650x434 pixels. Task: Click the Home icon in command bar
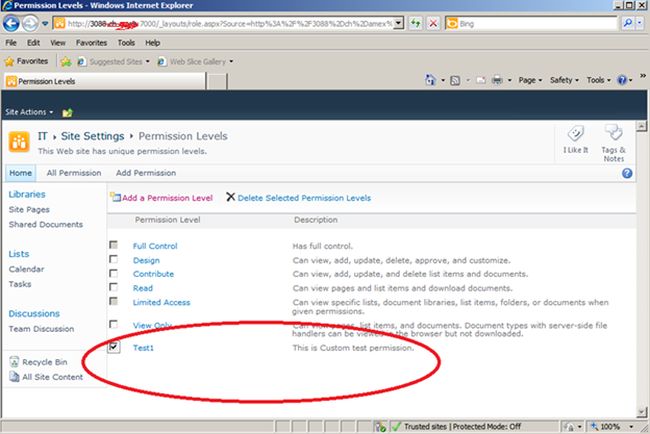[431, 80]
